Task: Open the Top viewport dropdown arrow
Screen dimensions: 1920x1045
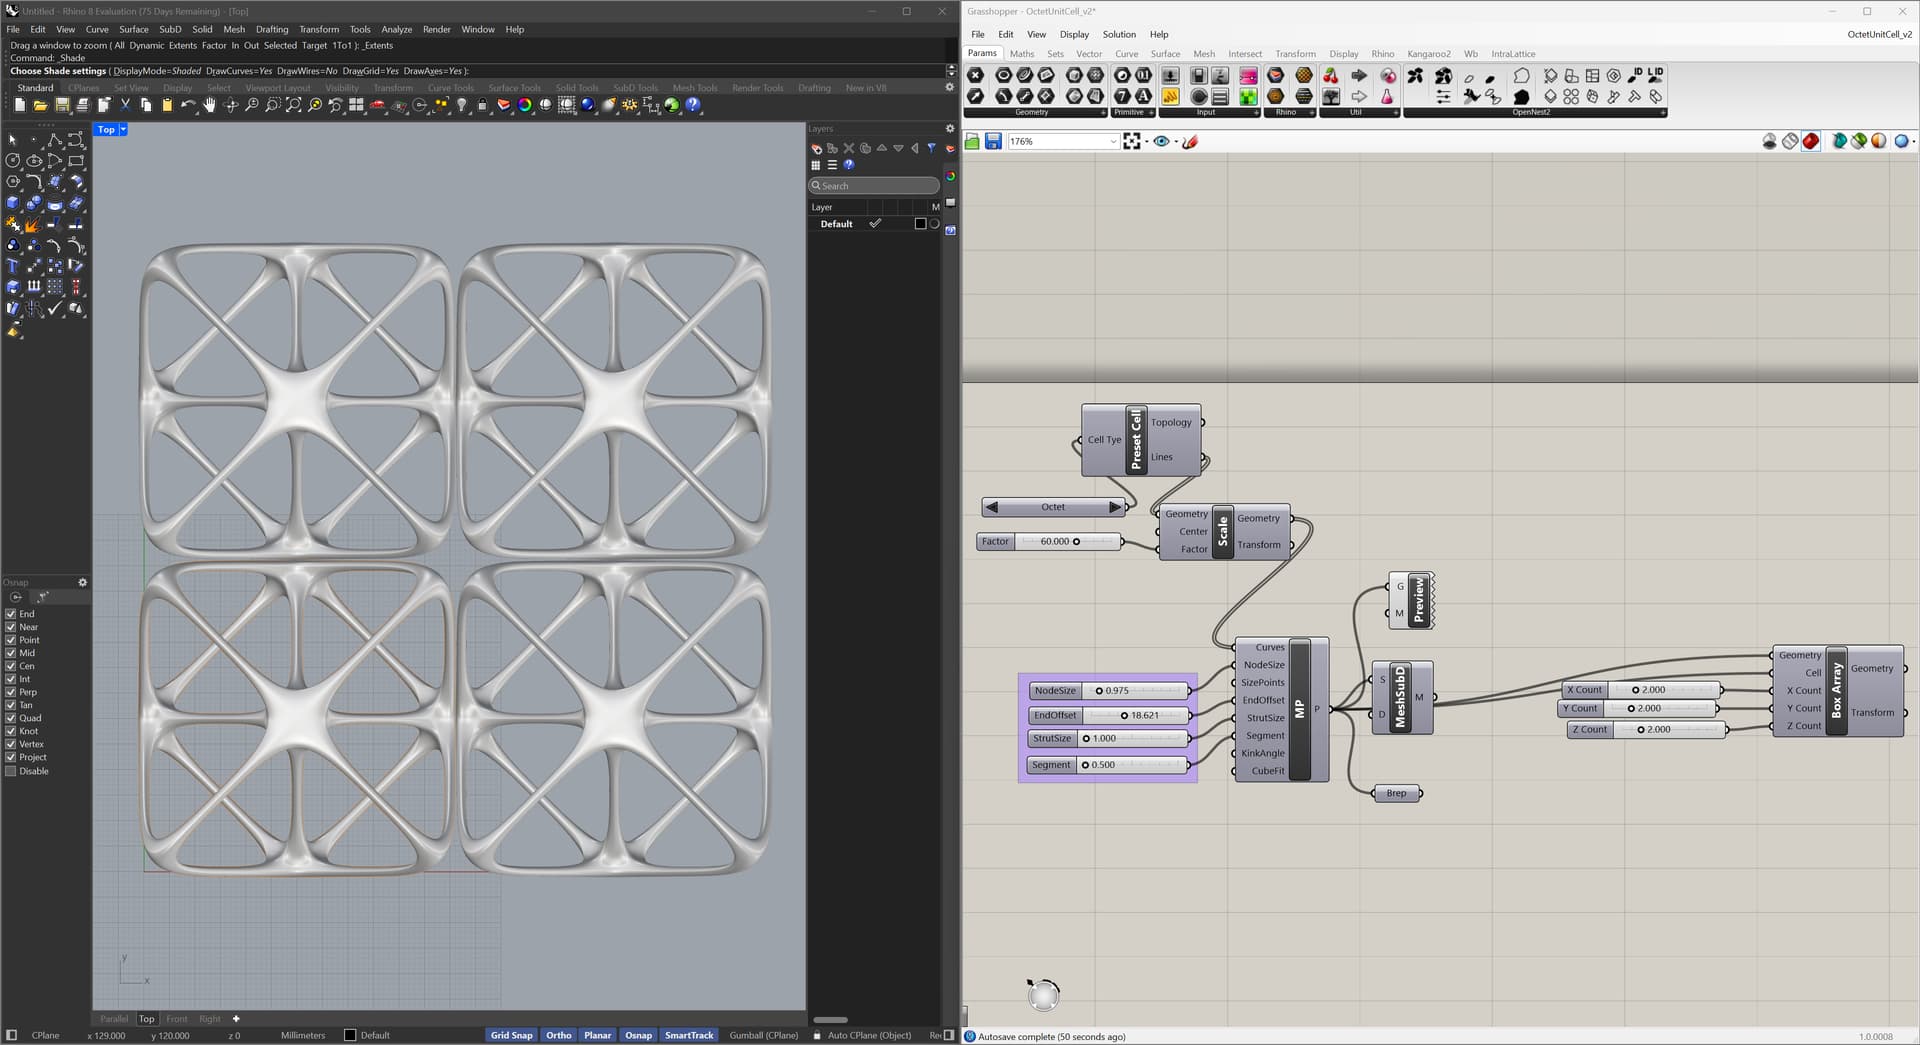Action: pyautogui.click(x=123, y=130)
